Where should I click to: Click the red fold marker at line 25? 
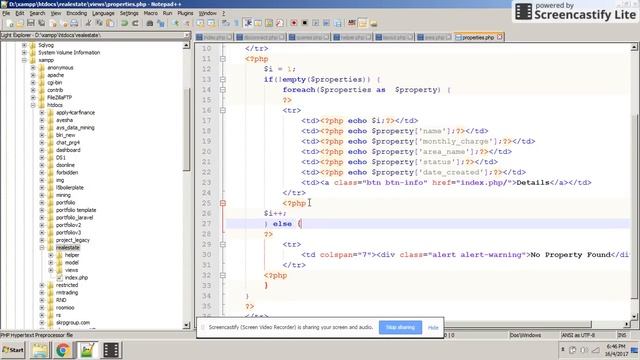[222, 203]
